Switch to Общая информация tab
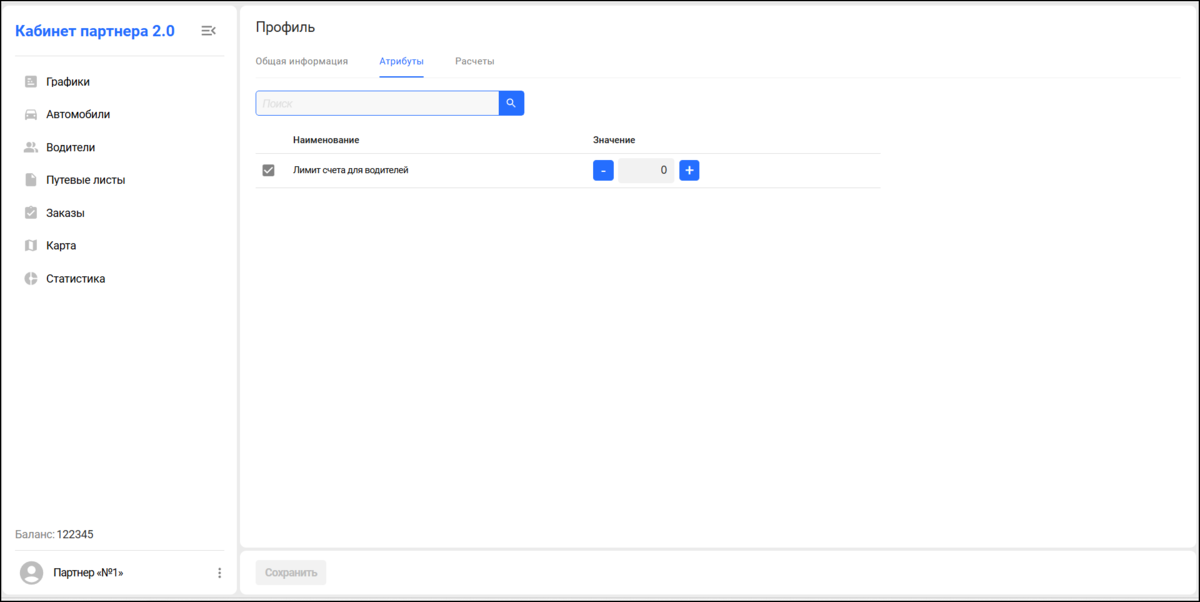Image resolution: width=1200 pixels, height=602 pixels. tap(302, 61)
